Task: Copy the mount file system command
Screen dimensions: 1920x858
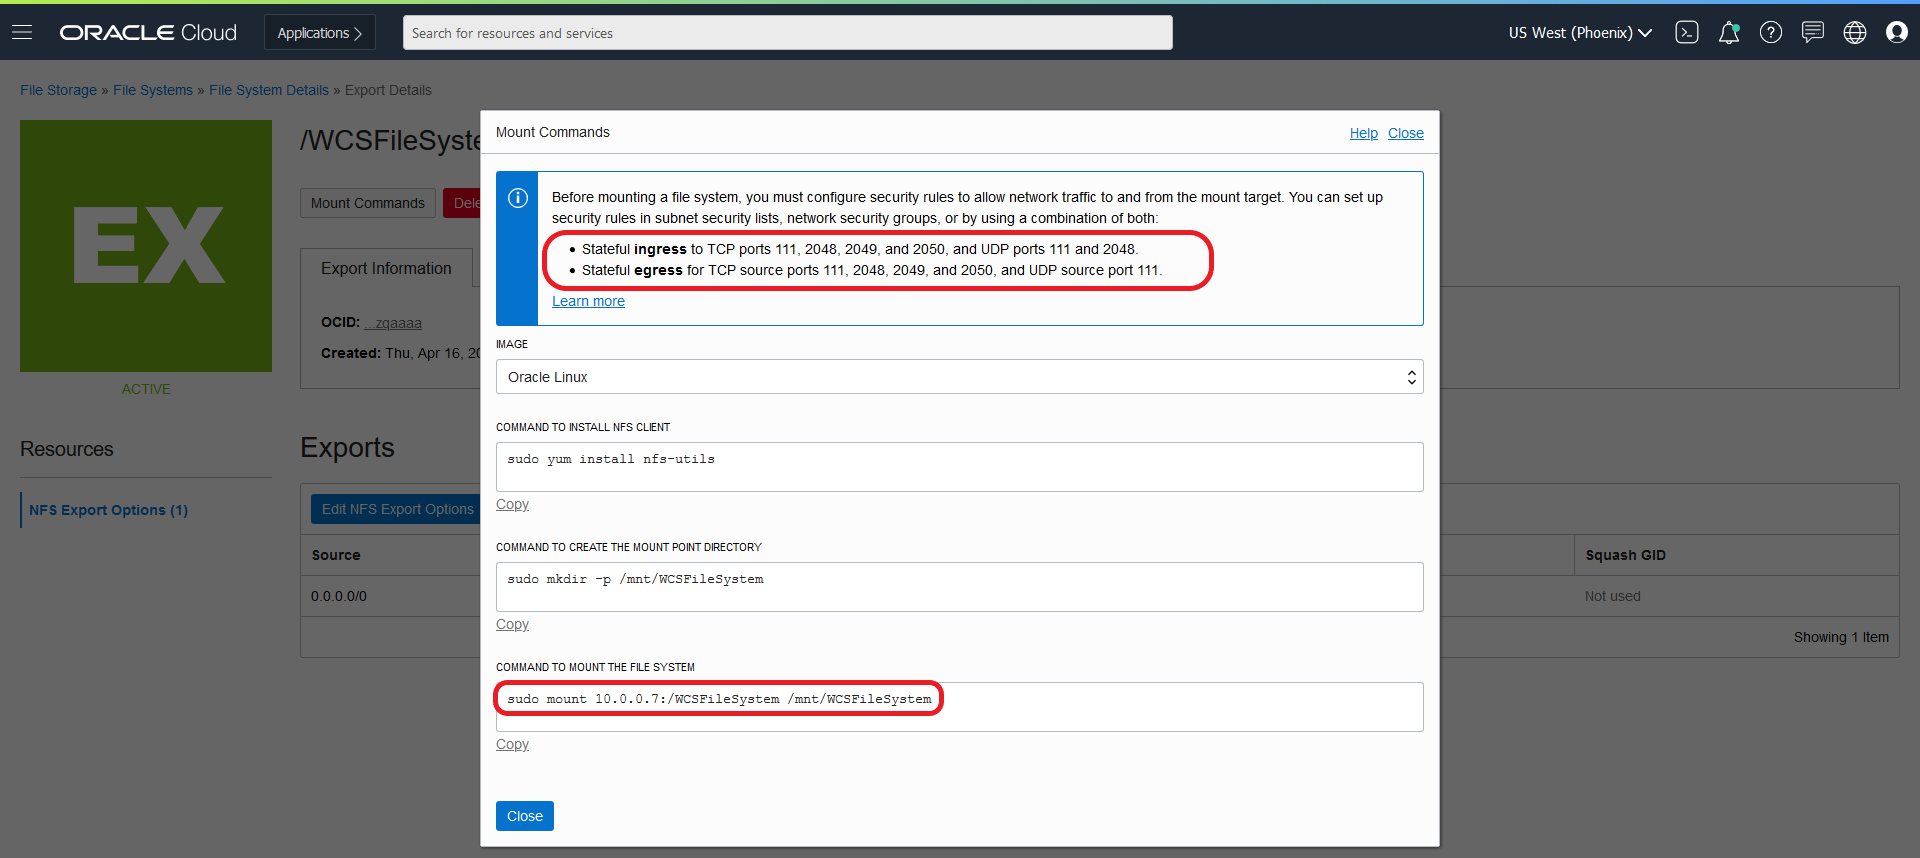Action: [x=512, y=744]
